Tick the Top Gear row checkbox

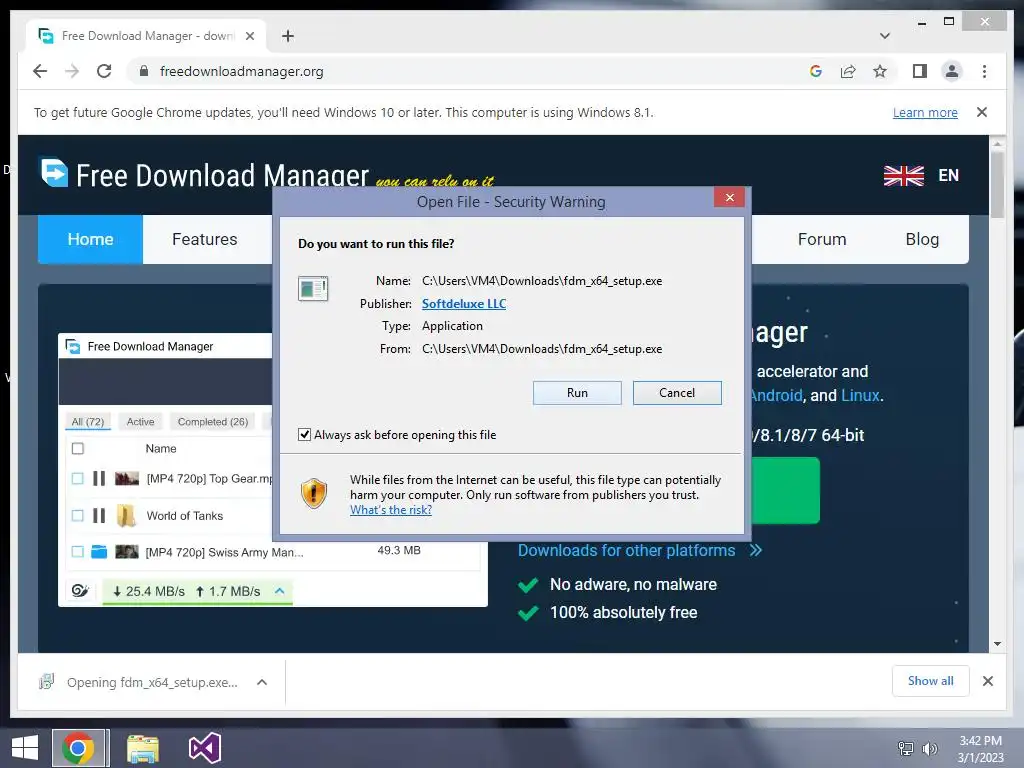tap(78, 479)
